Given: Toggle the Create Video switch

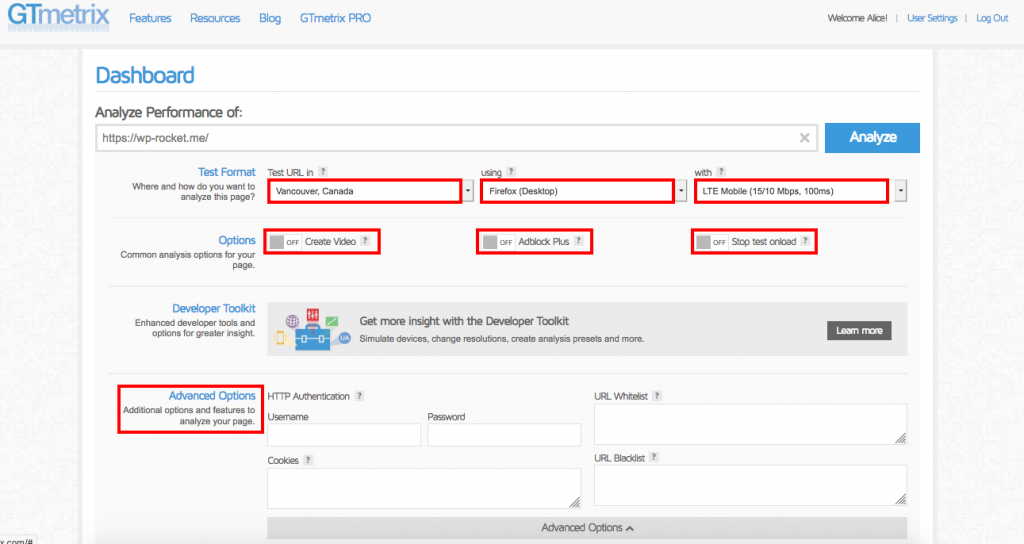Looking at the screenshot, I should click(285, 242).
